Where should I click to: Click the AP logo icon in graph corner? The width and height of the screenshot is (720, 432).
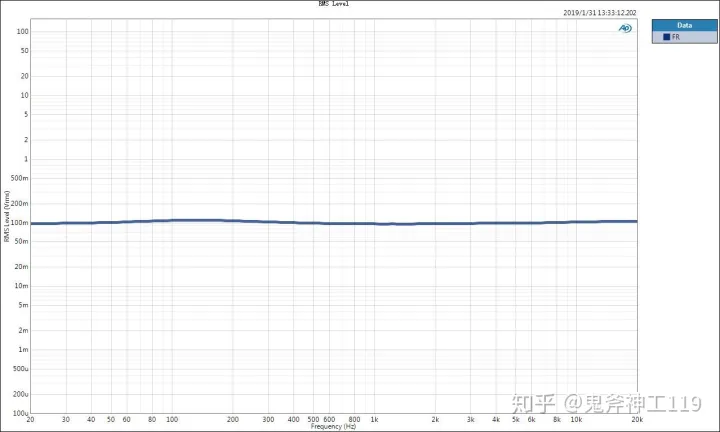625,28
